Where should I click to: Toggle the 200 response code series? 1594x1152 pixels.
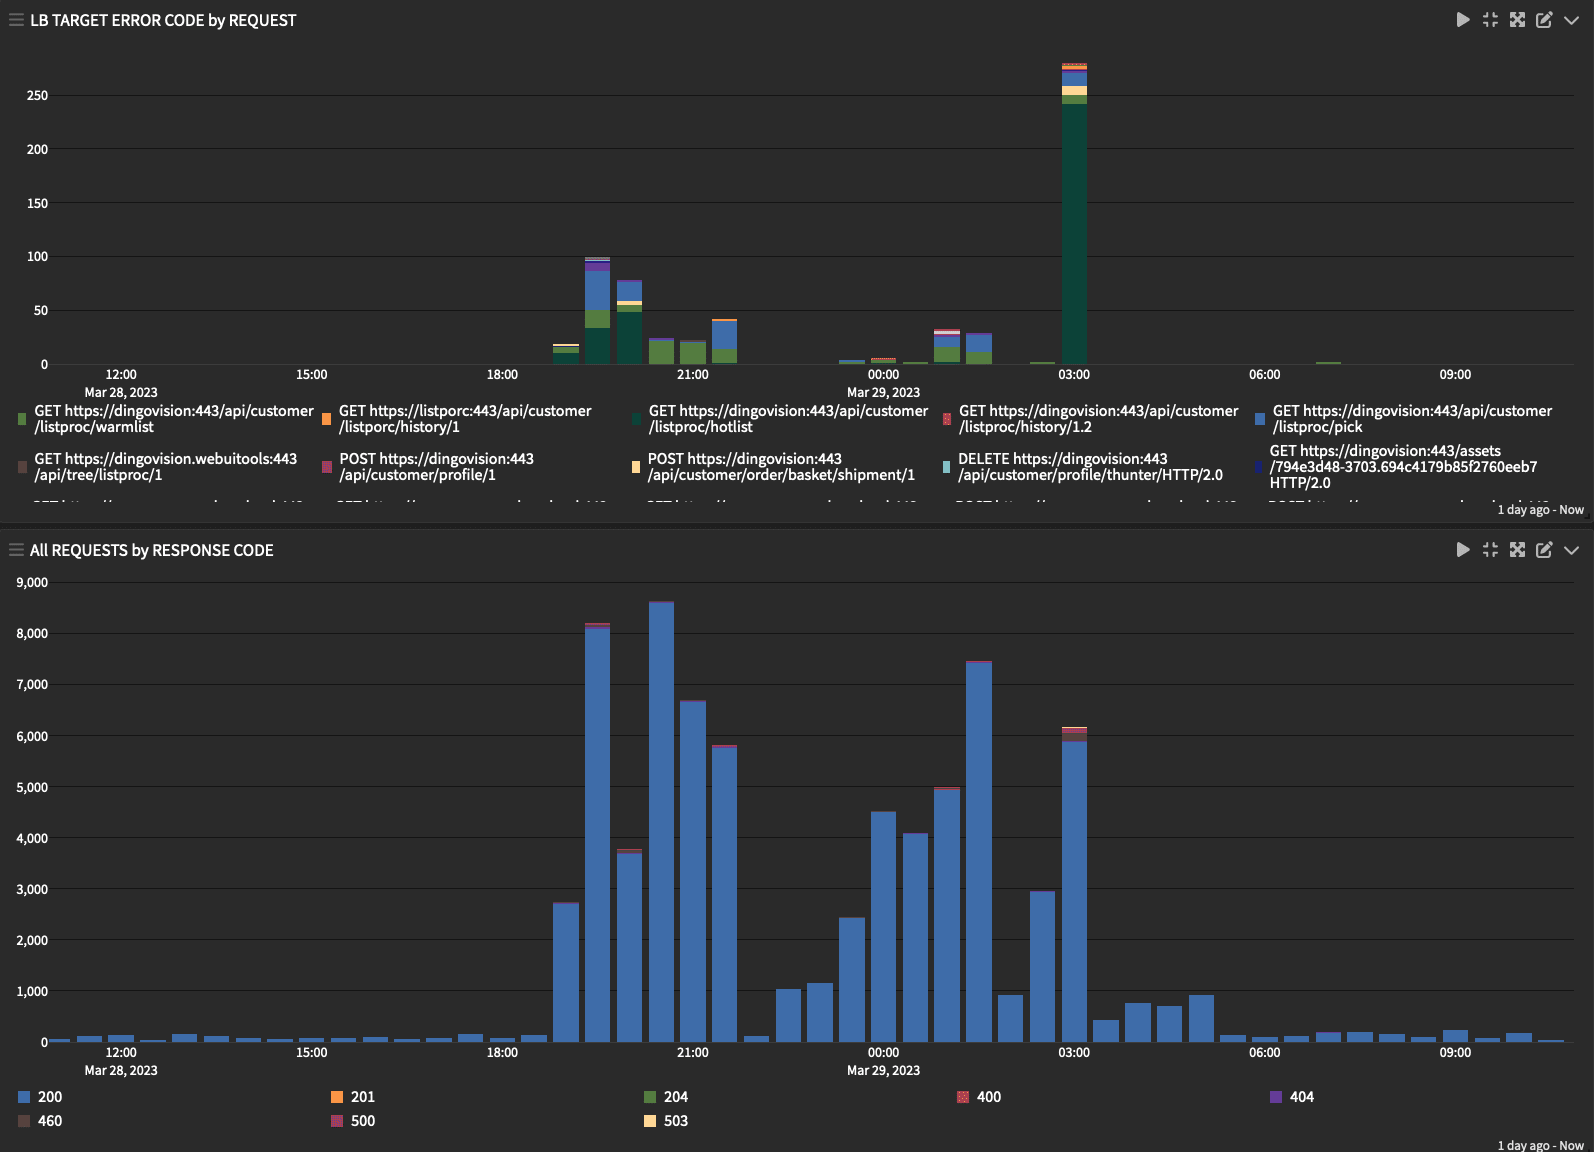[49, 1097]
